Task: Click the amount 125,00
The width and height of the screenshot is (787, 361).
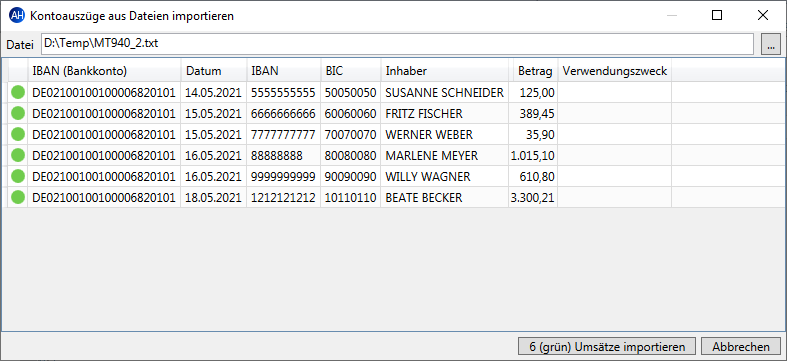Action: point(537,93)
